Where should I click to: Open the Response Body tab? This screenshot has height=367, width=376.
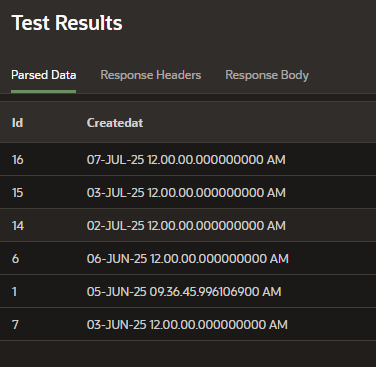click(267, 75)
